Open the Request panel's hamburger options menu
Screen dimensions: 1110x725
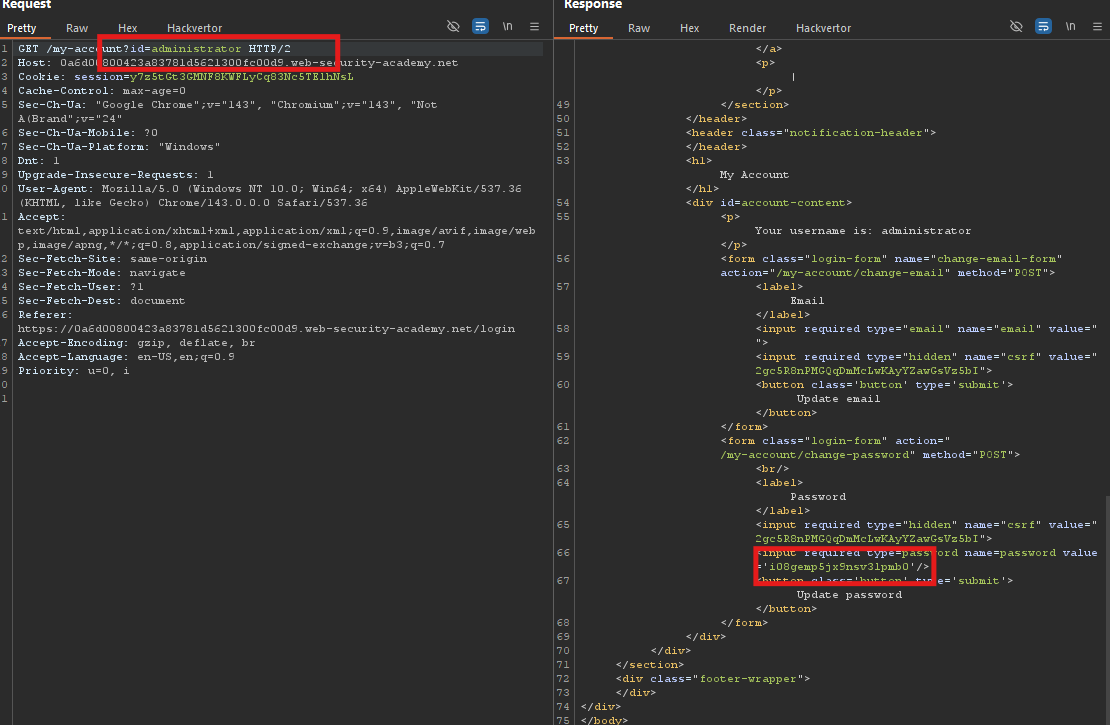(x=534, y=26)
